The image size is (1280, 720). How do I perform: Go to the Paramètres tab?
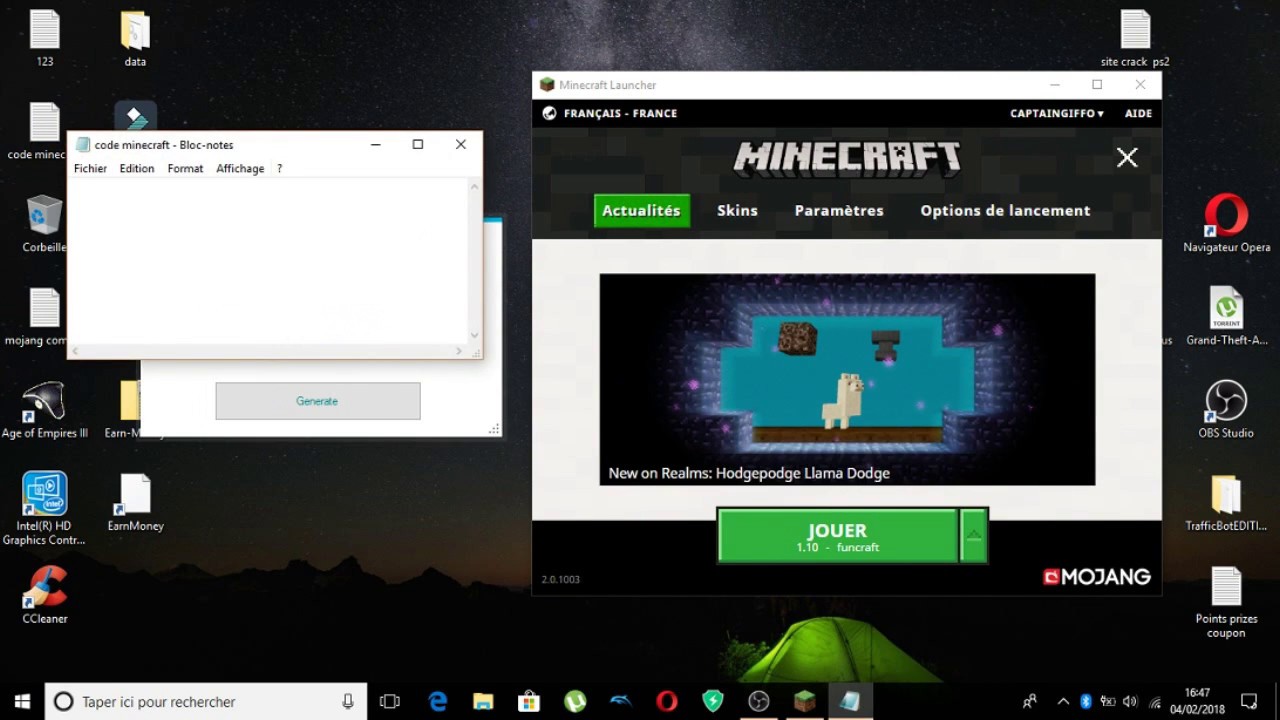point(839,211)
